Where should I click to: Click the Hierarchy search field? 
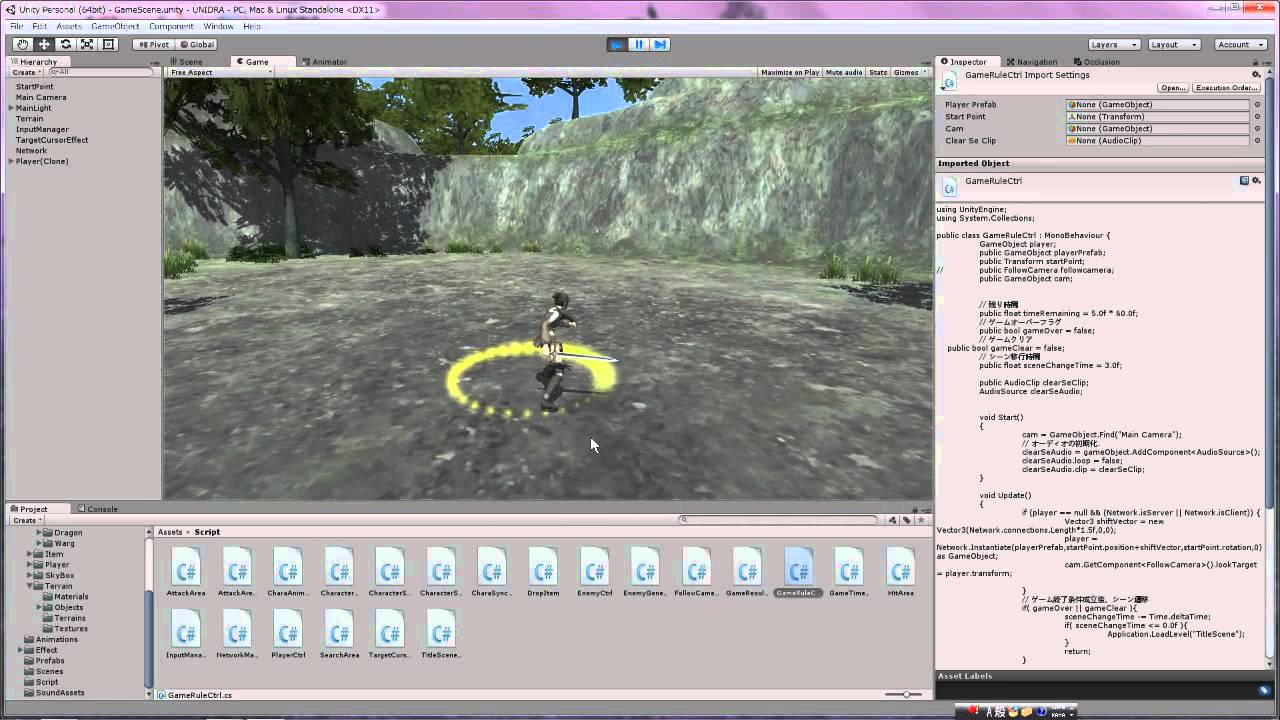click(x=100, y=72)
